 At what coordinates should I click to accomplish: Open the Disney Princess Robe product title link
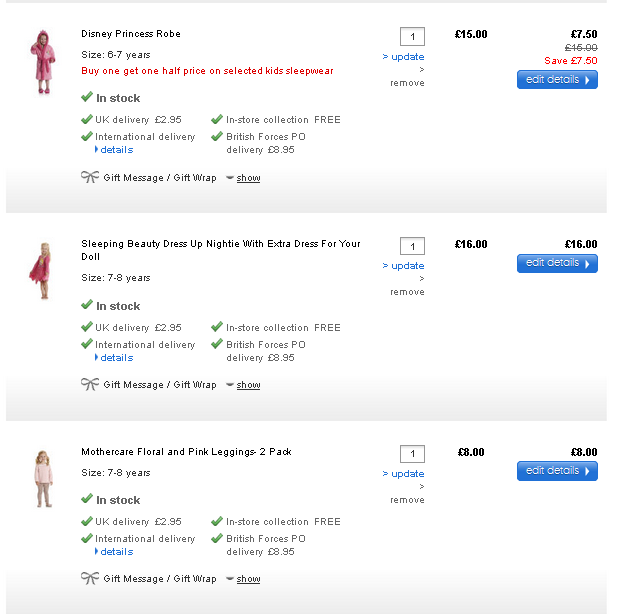(x=131, y=34)
